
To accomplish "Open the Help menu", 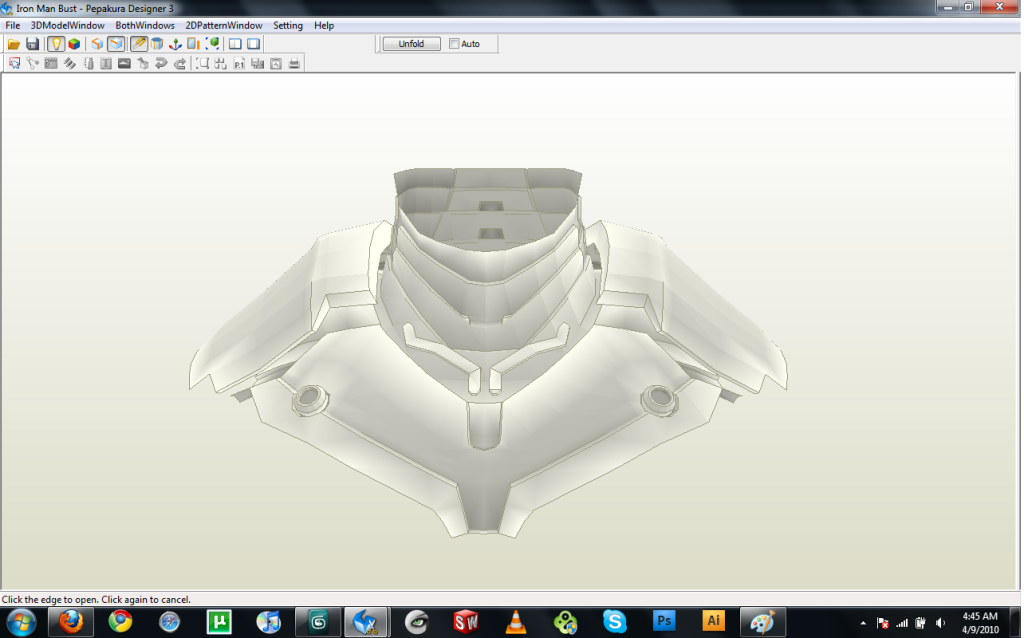I will click(324, 25).
